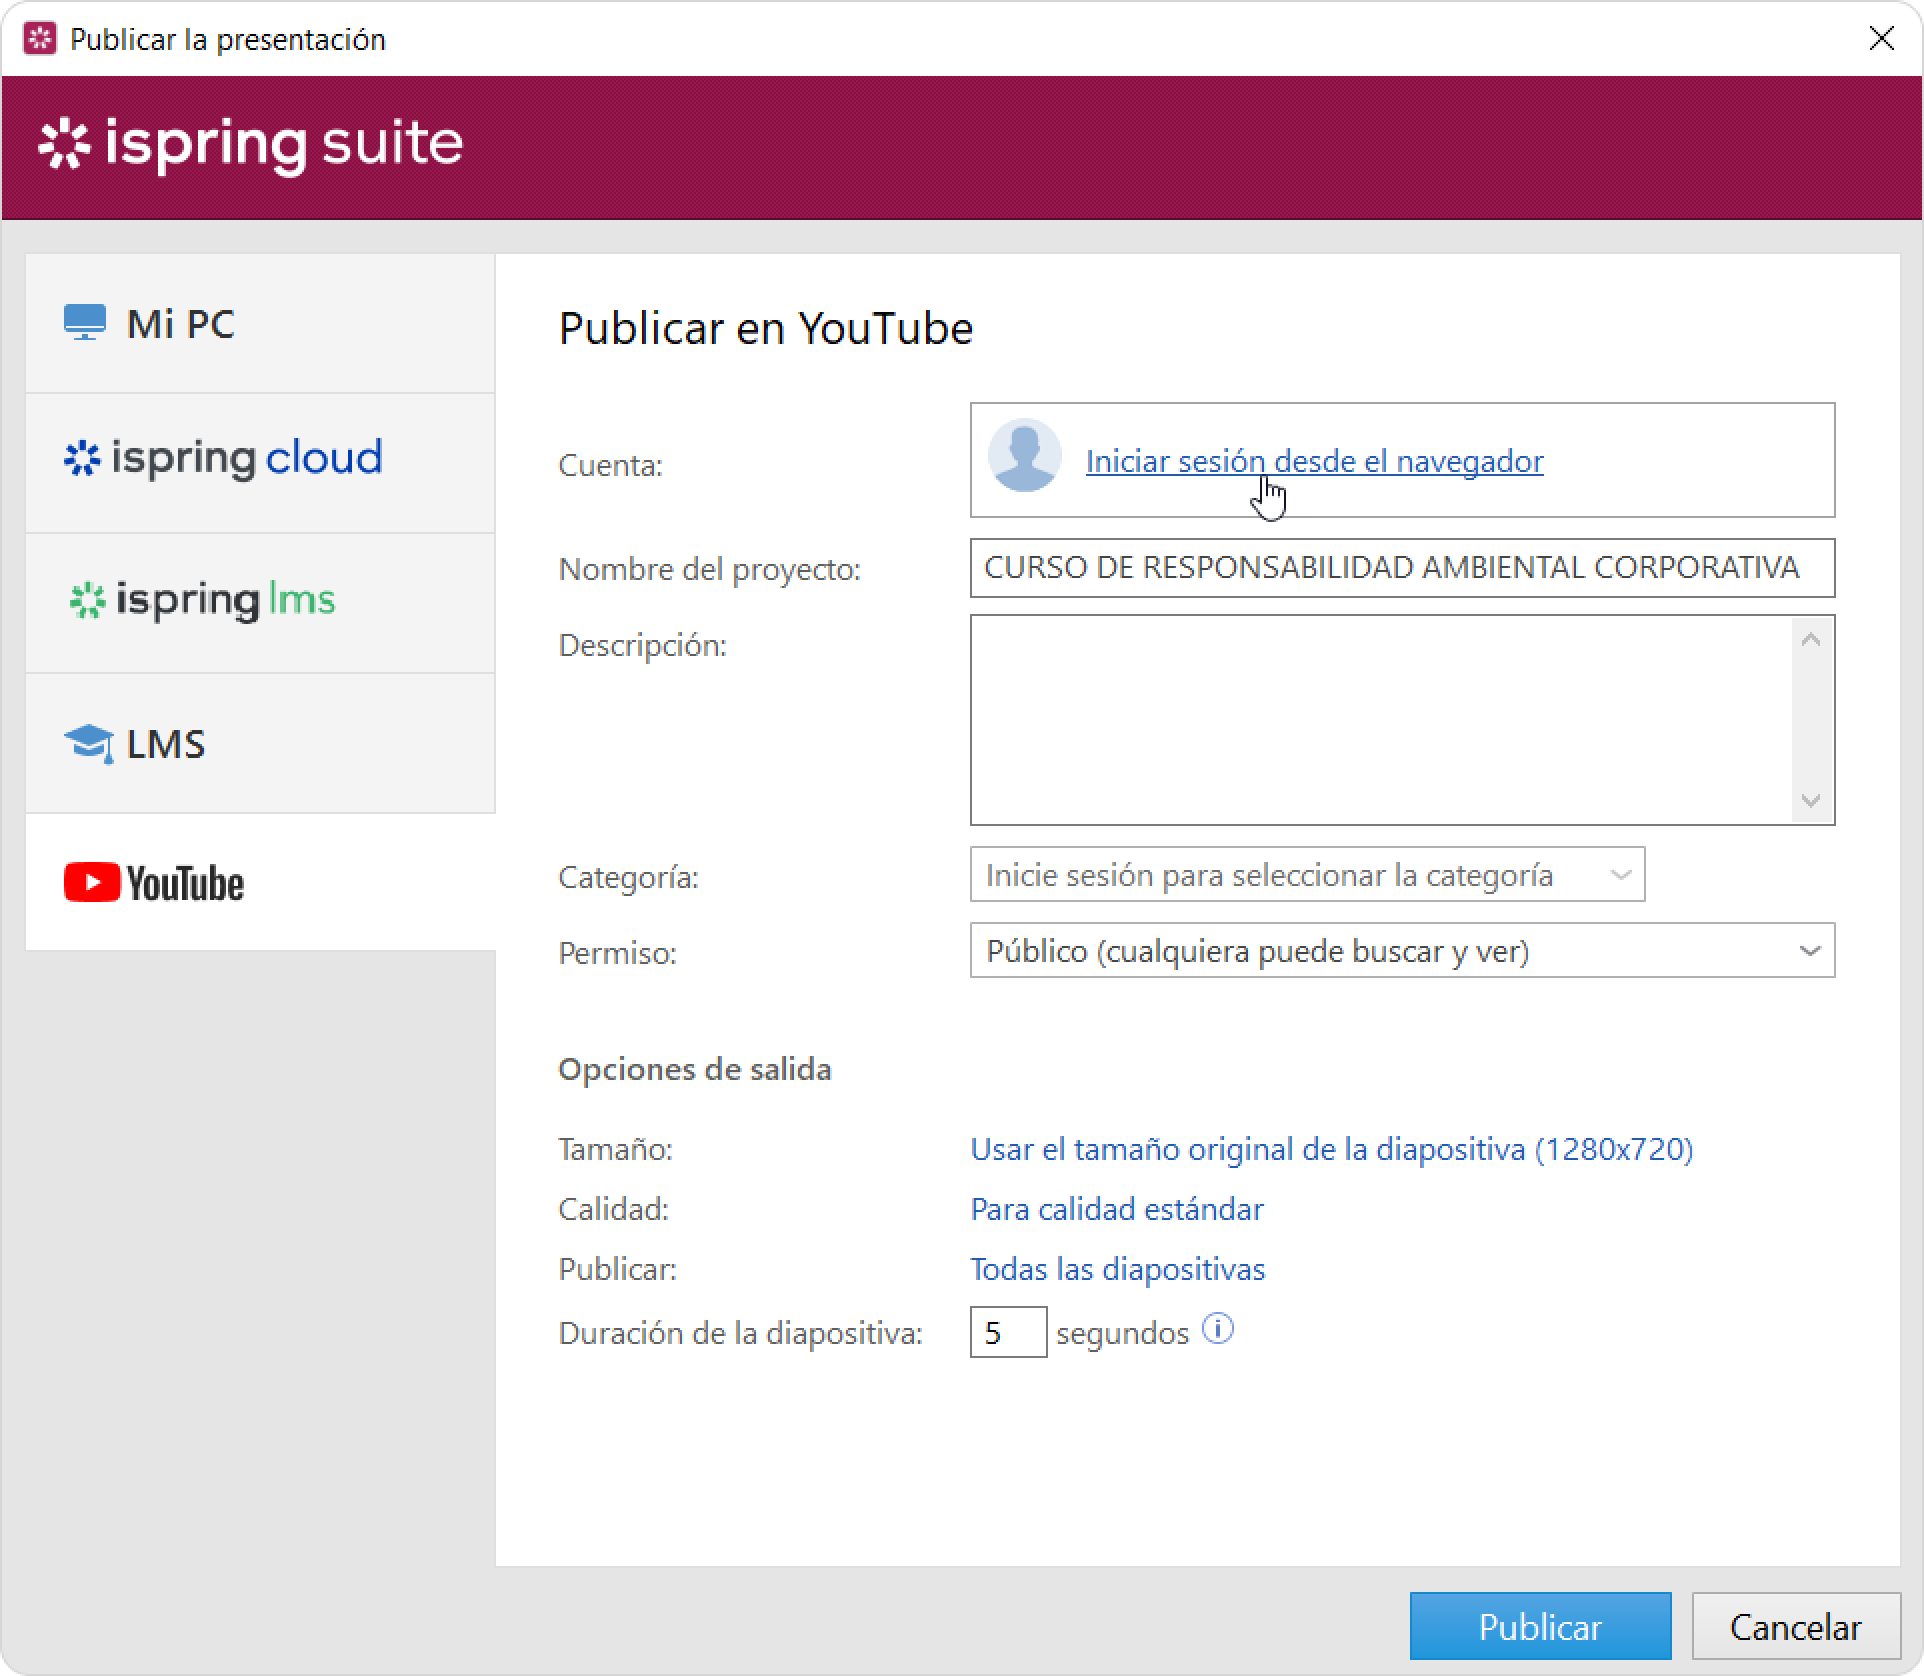Open the Permiso dropdown
Screen dimensions: 1924x1676
[1401, 951]
